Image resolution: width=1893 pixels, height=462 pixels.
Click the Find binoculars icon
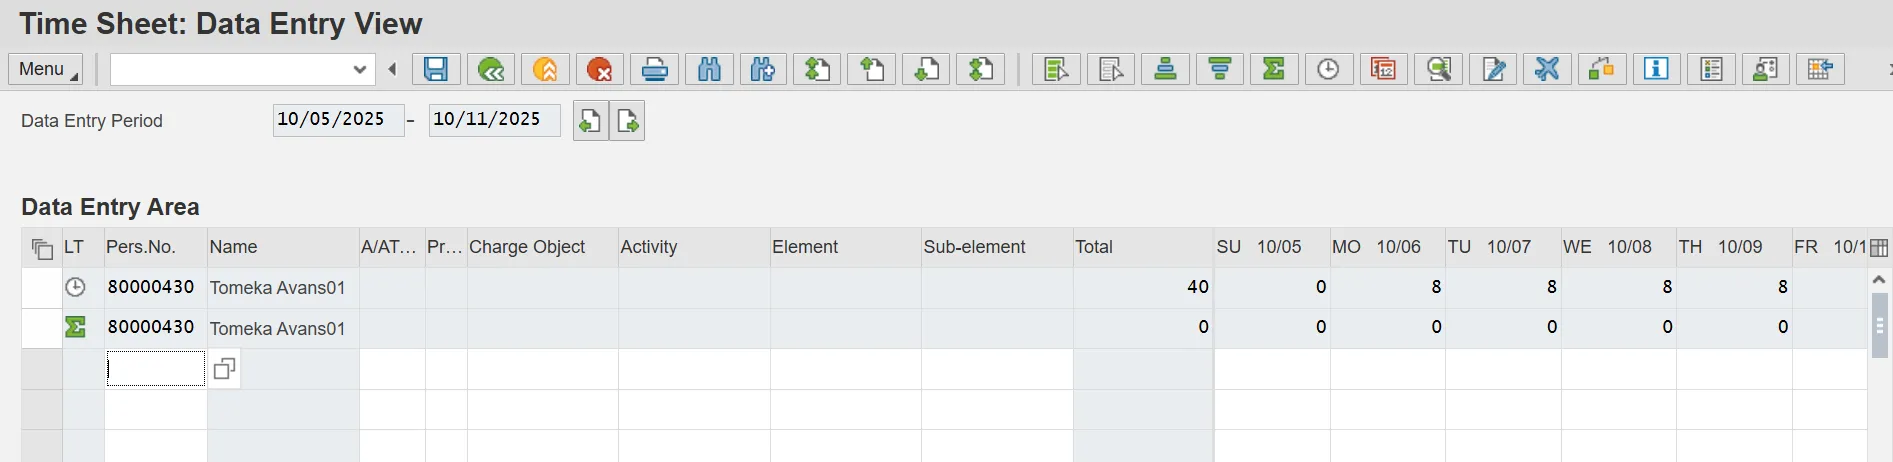709,69
